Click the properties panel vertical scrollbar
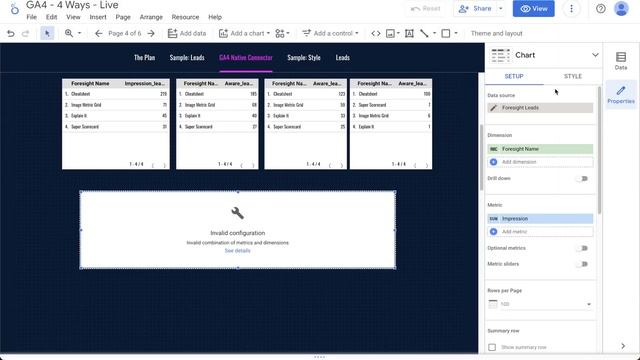This screenshot has height=360, width=640. click(x=599, y=150)
